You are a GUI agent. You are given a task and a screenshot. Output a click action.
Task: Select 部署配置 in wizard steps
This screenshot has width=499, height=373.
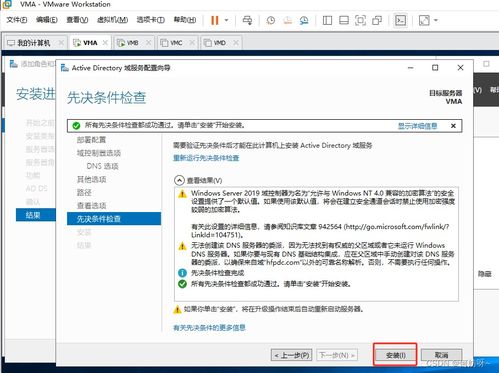(x=91, y=140)
